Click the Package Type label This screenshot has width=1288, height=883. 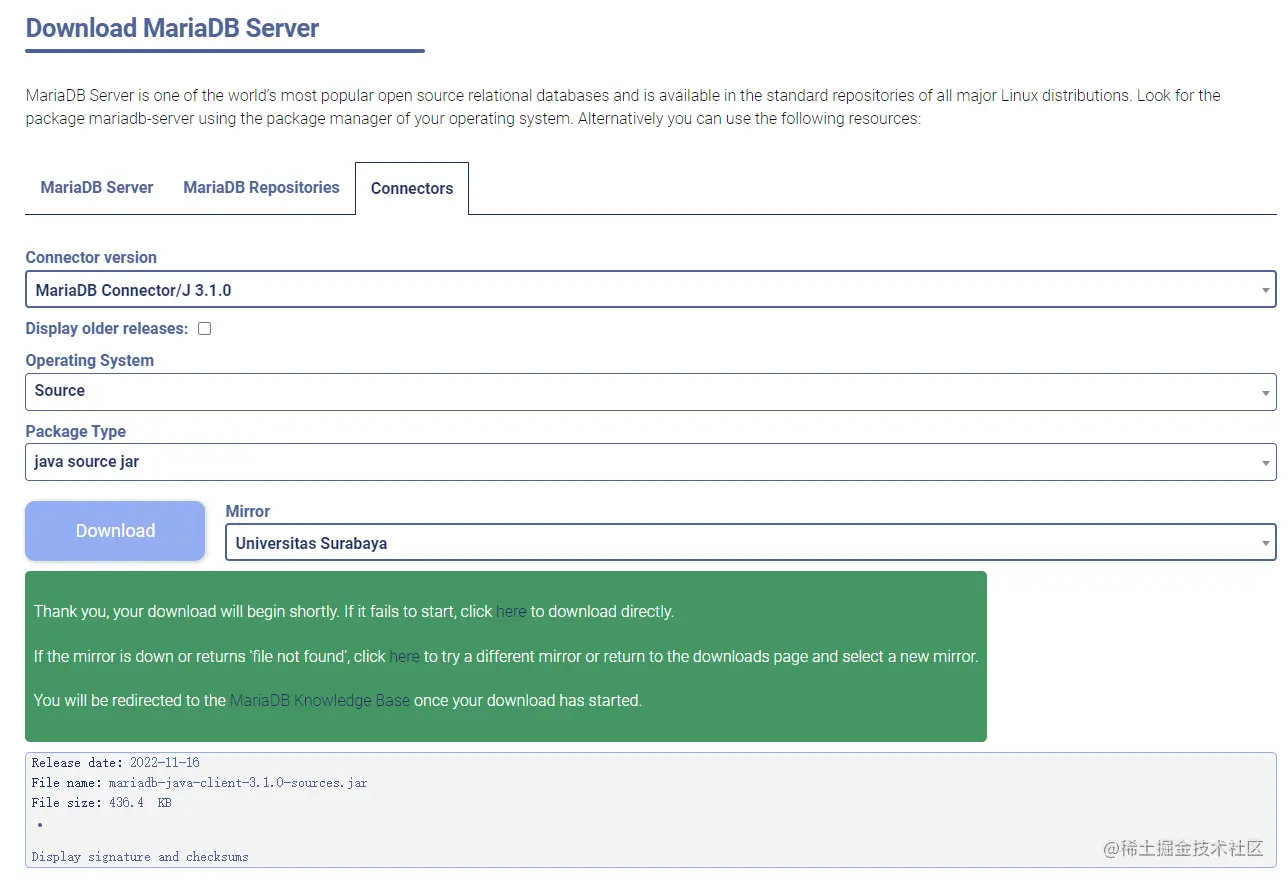point(76,431)
